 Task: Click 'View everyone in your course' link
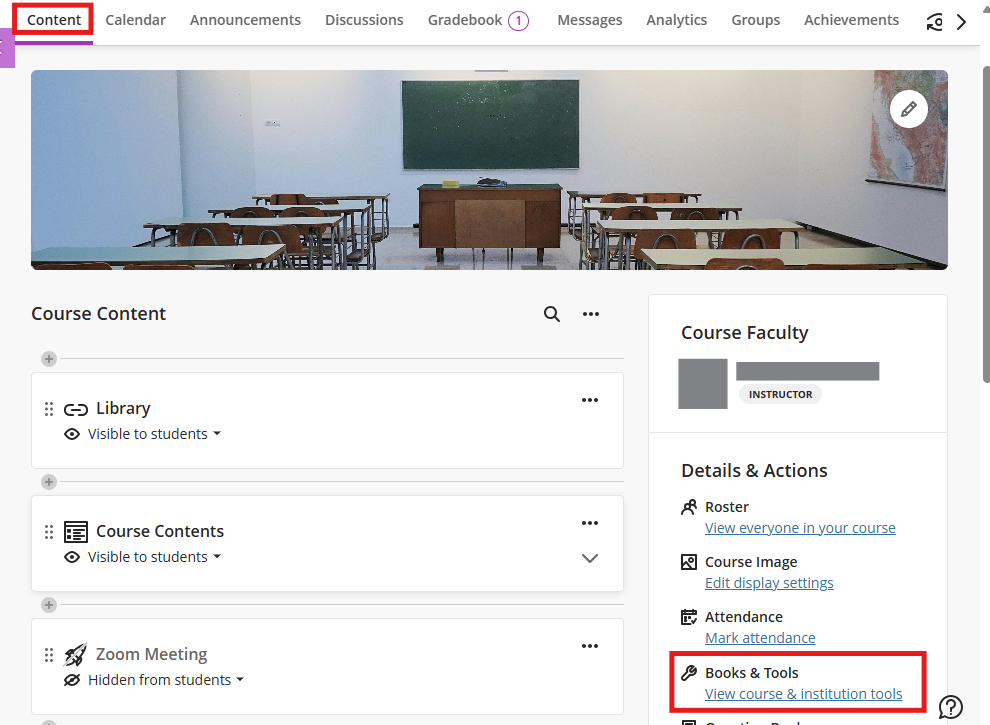800,528
